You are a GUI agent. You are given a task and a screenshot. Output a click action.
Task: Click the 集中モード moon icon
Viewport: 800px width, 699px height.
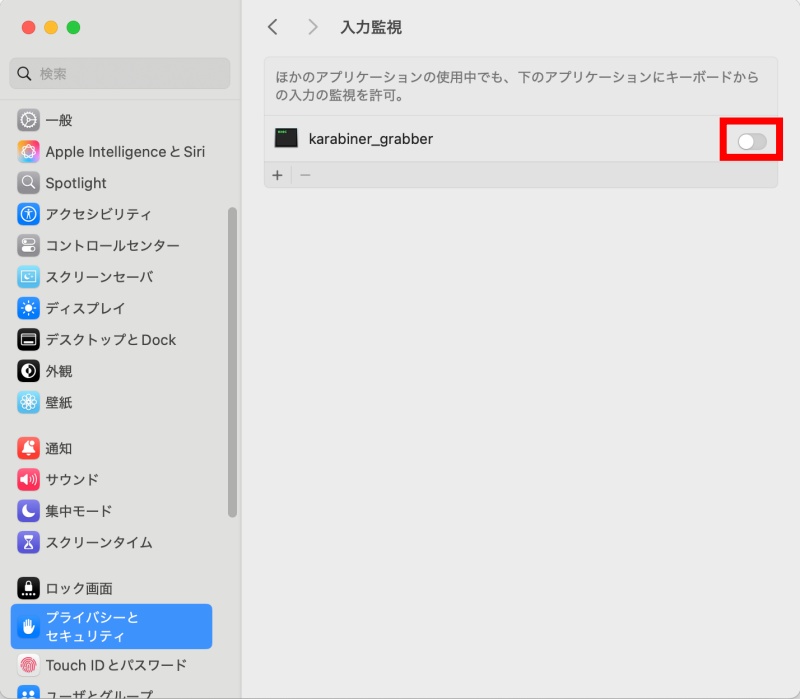28,511
